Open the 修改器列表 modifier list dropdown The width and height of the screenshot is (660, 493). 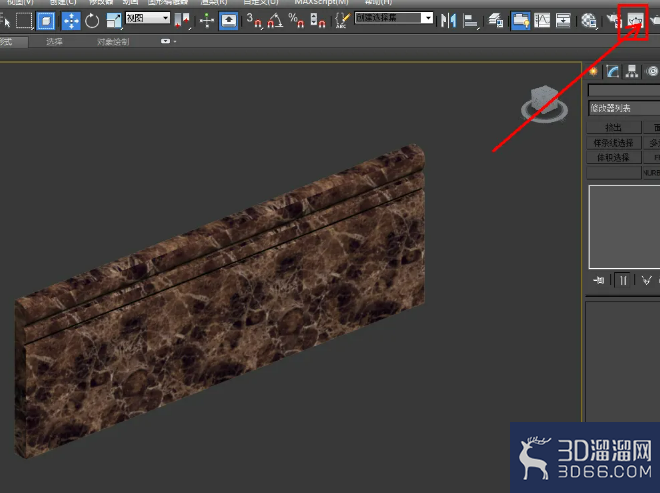point(624,108)
